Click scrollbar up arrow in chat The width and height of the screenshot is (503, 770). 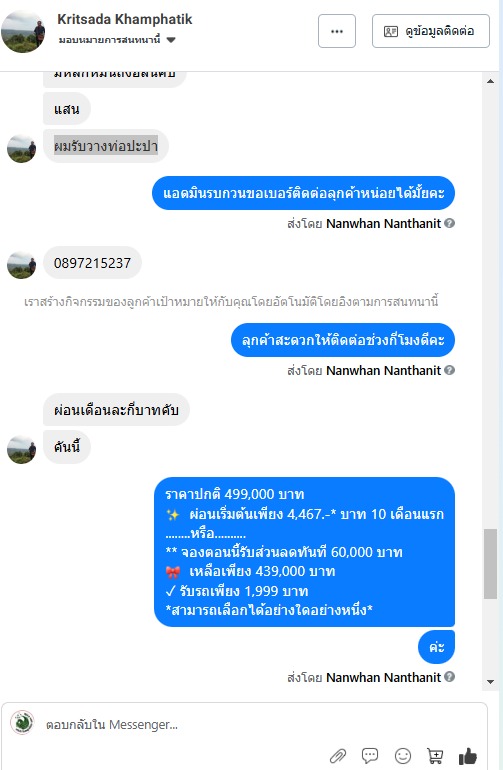point(490,82)
